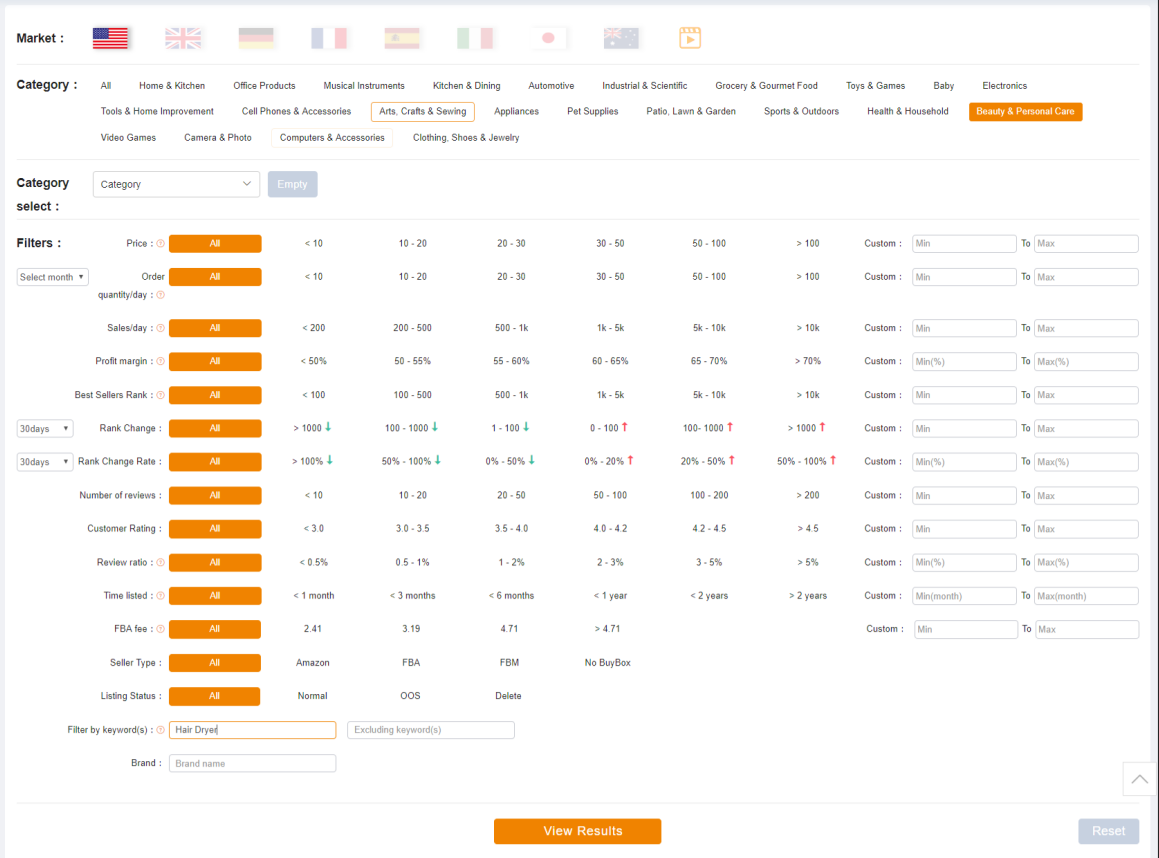Focus the Profit margin custom Max(%) field
Screen dimensions: 1159x858
click(1086, 361)
